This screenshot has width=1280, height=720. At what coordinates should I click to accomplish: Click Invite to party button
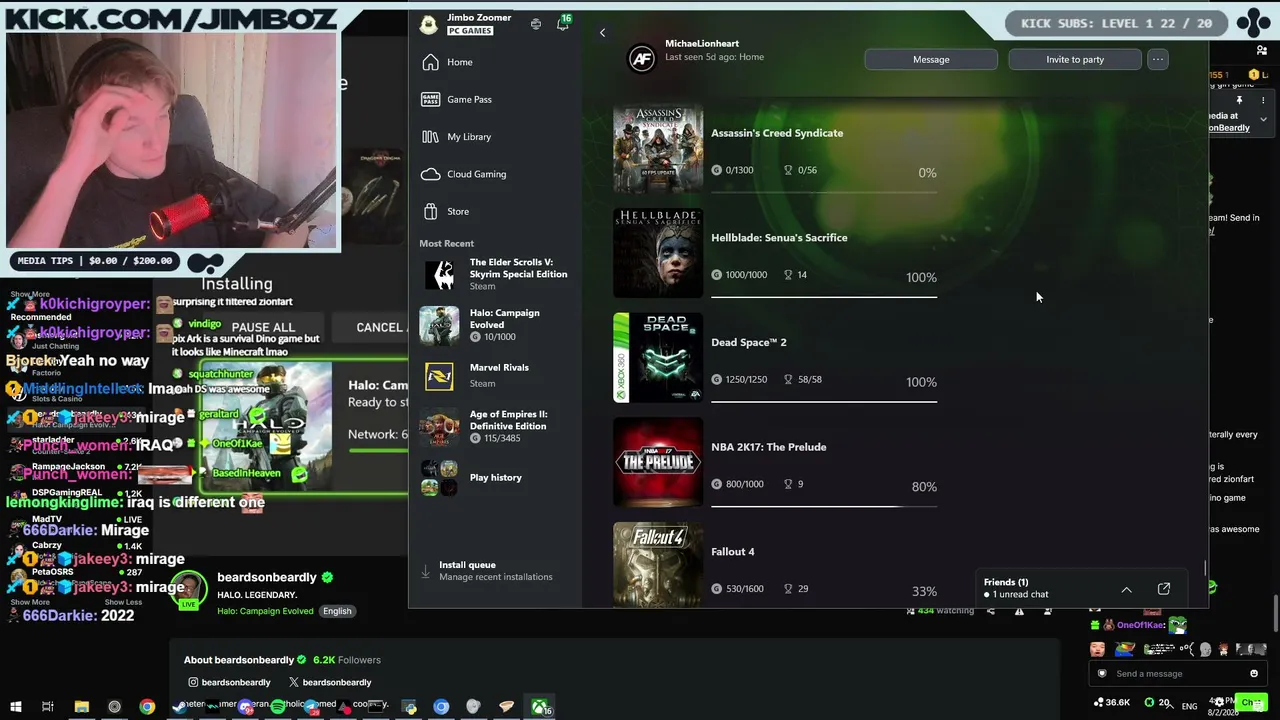tap(1075, 59)
